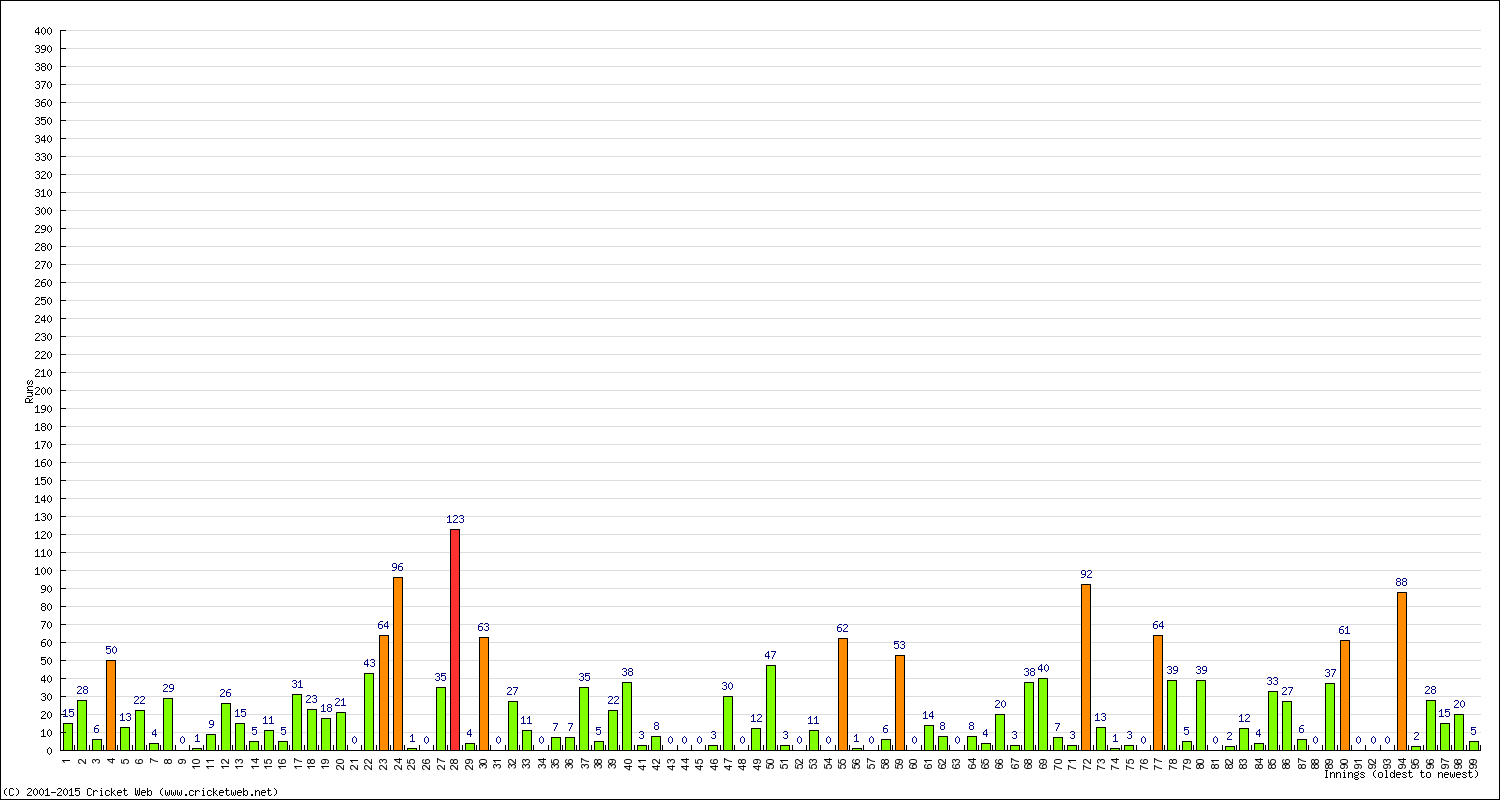Screen dimensions: 1500x800
Task: Click the green 28-run bar at innings 2
Action: 82,725
